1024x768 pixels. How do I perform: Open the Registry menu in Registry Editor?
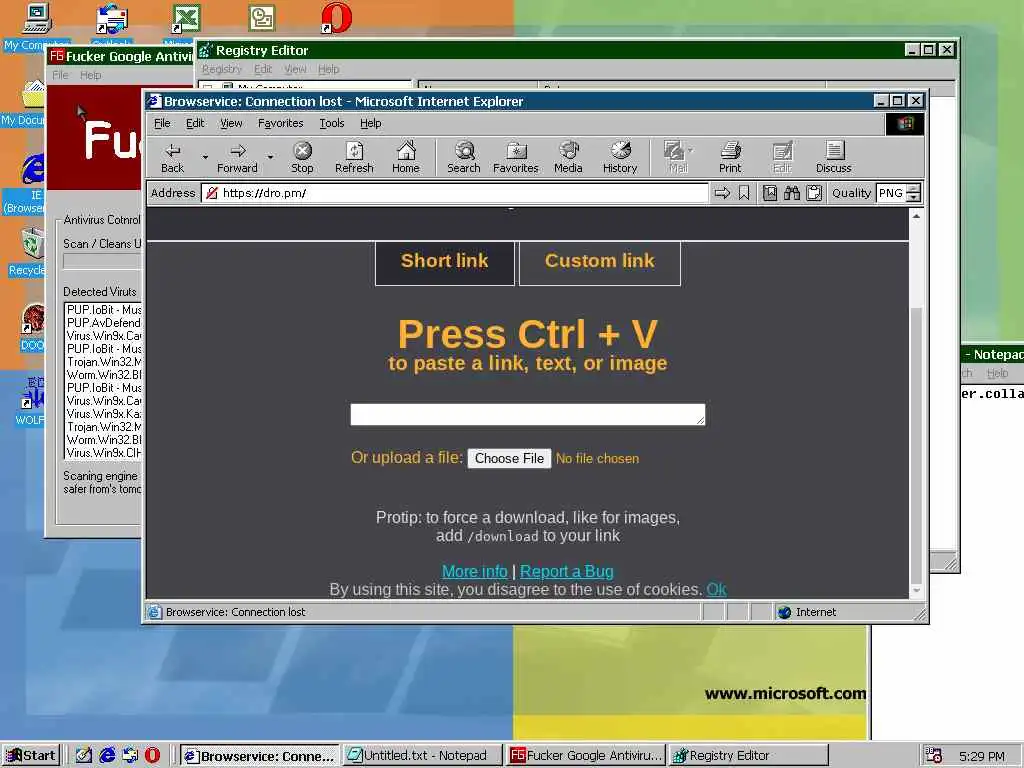(x=221, y=69)
